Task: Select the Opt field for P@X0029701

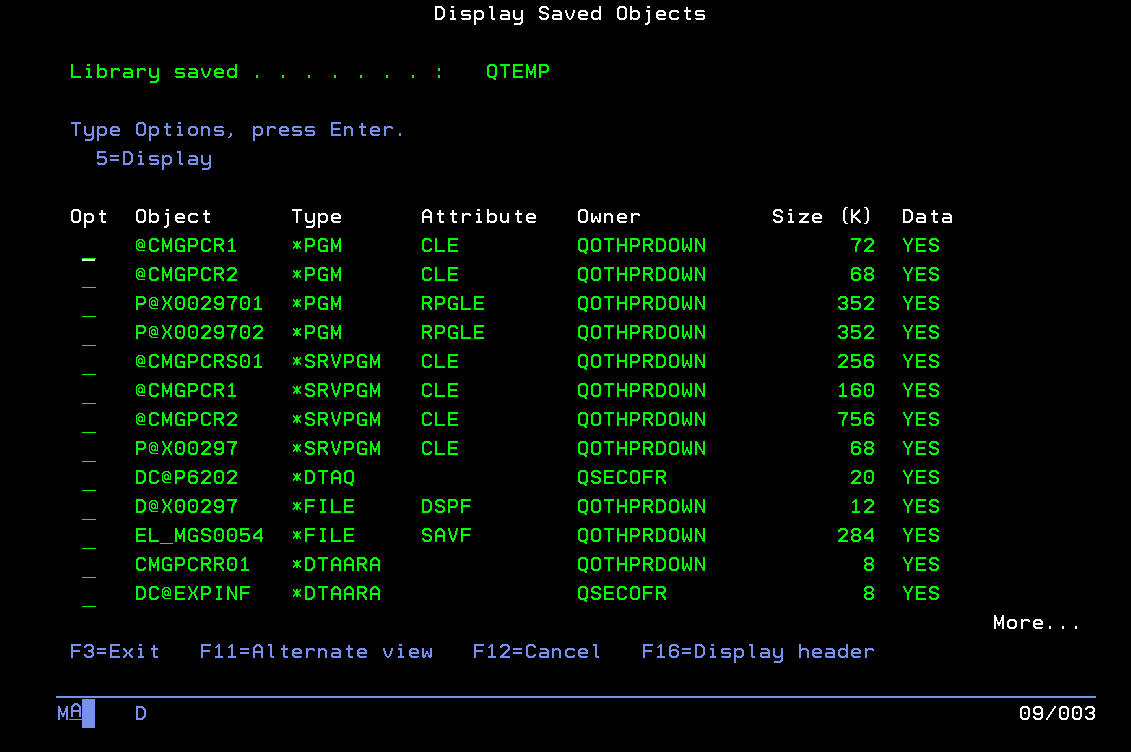Action: coord(89,304)
